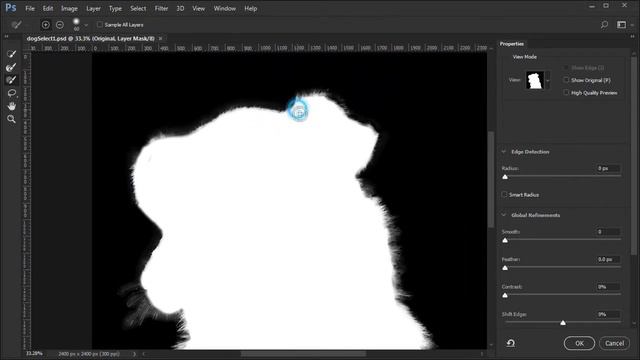Open the workspace switcher icon
This screenshot has height=360, width=640.
pos(622,25)
